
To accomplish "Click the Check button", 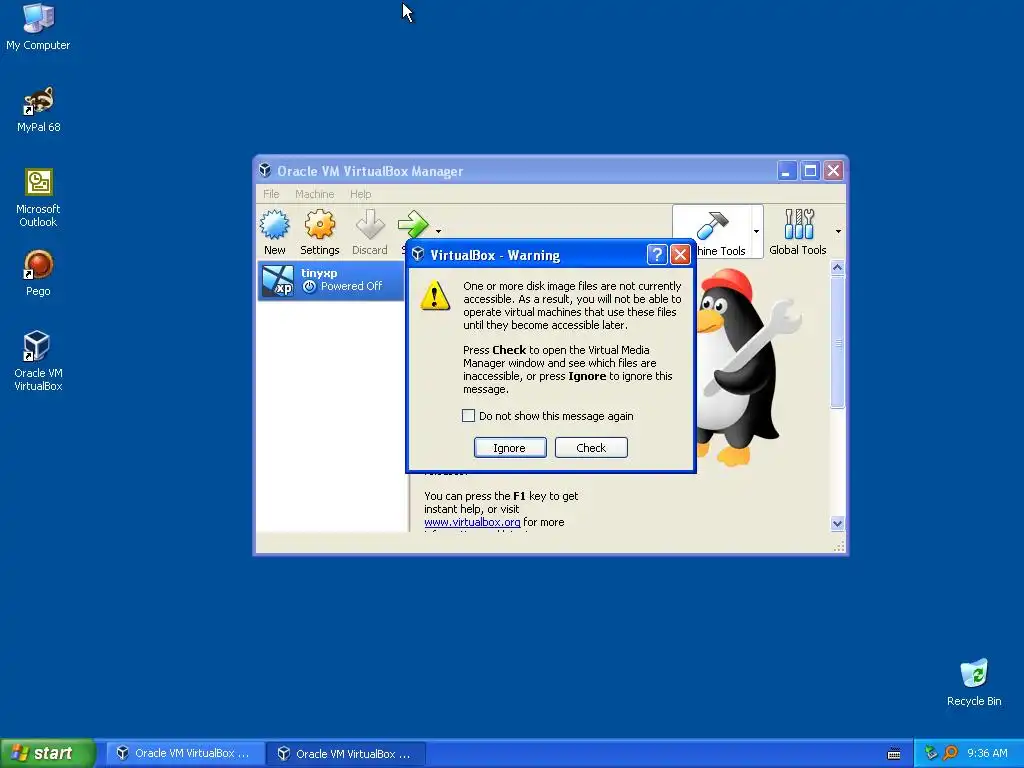I will [x=591, y=448].
